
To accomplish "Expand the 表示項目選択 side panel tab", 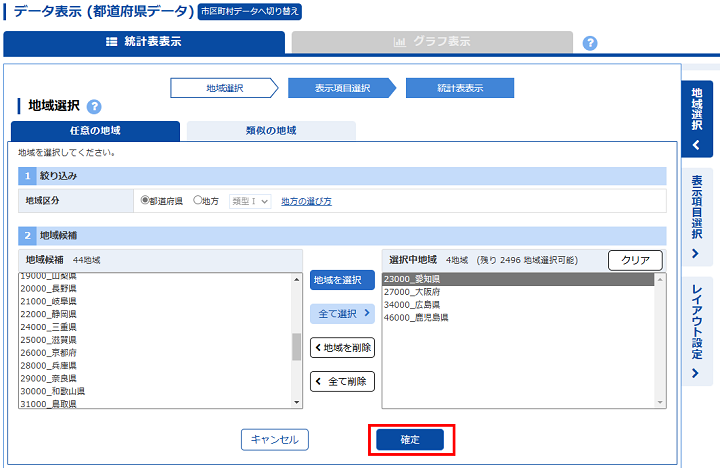I will click(697, 218).
